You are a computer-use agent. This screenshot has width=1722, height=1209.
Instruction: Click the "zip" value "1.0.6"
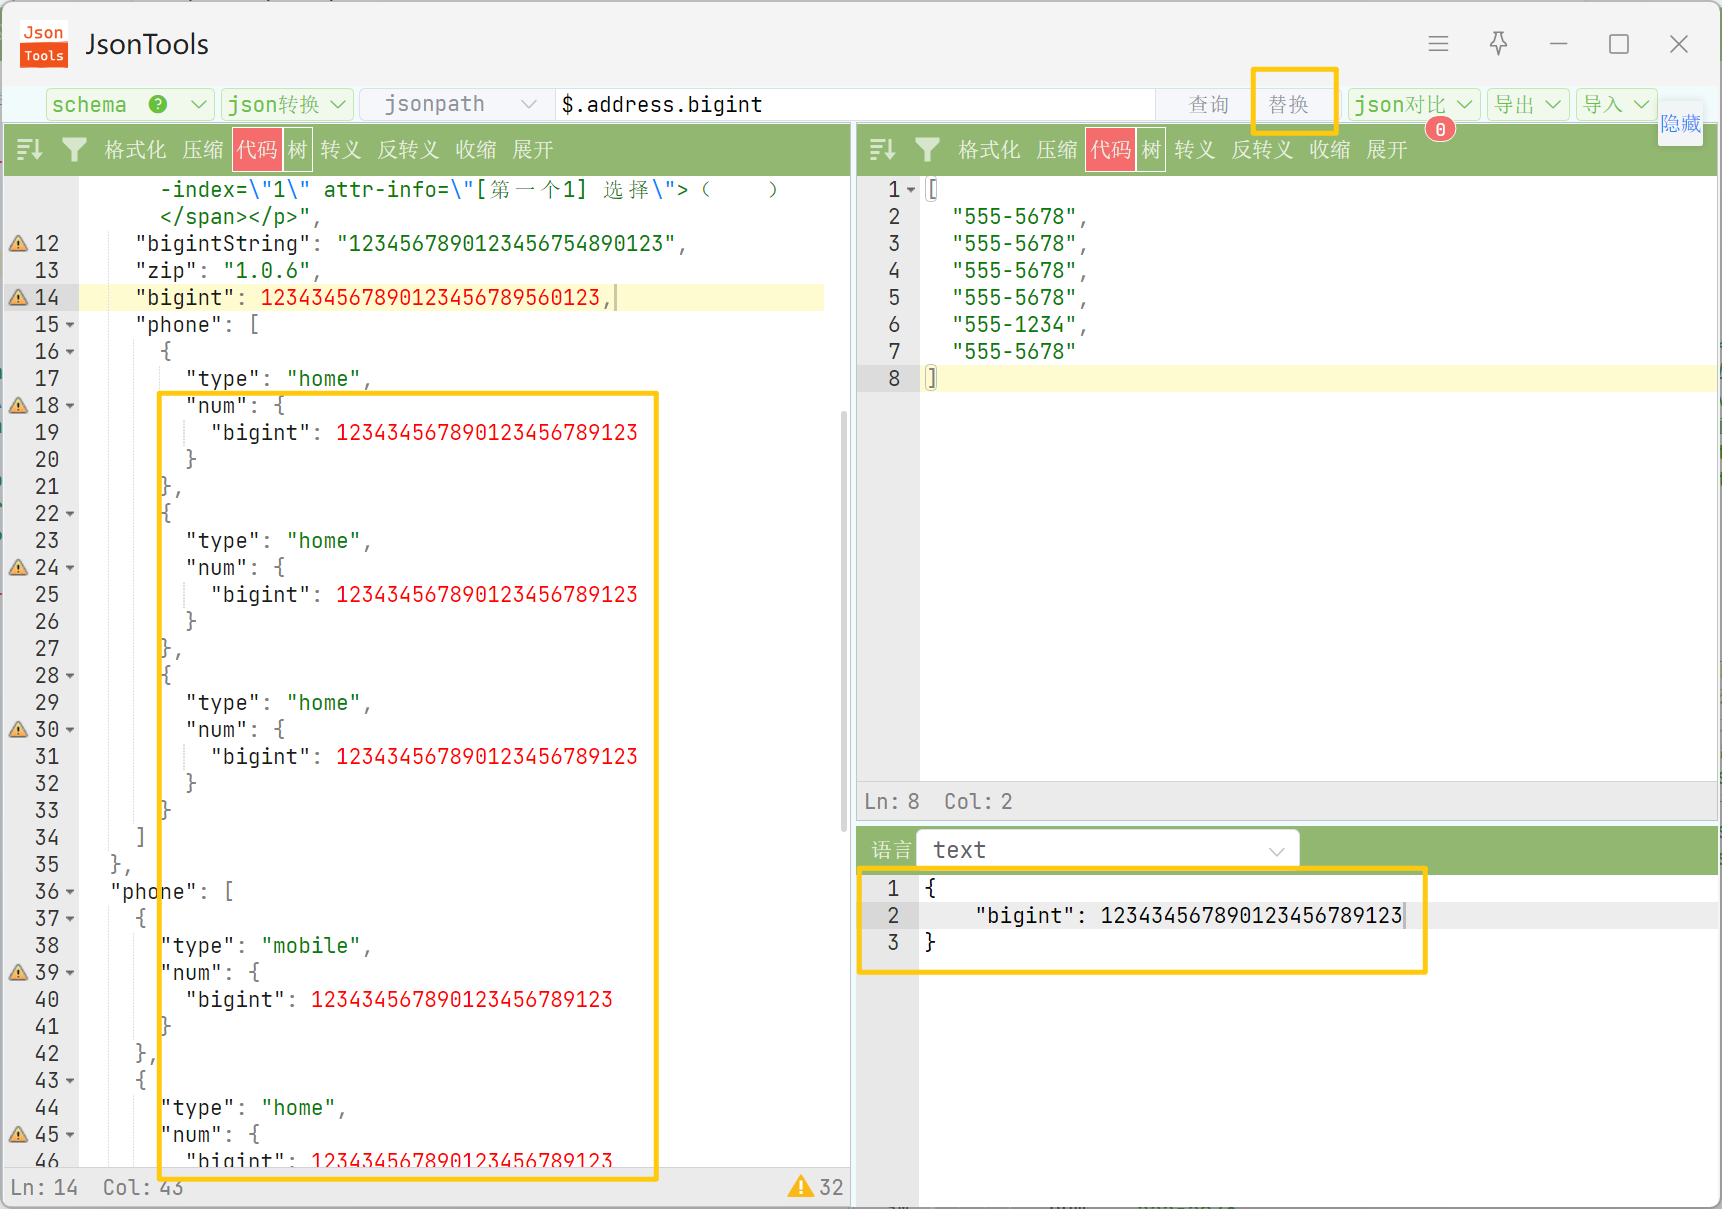(267, 270)
